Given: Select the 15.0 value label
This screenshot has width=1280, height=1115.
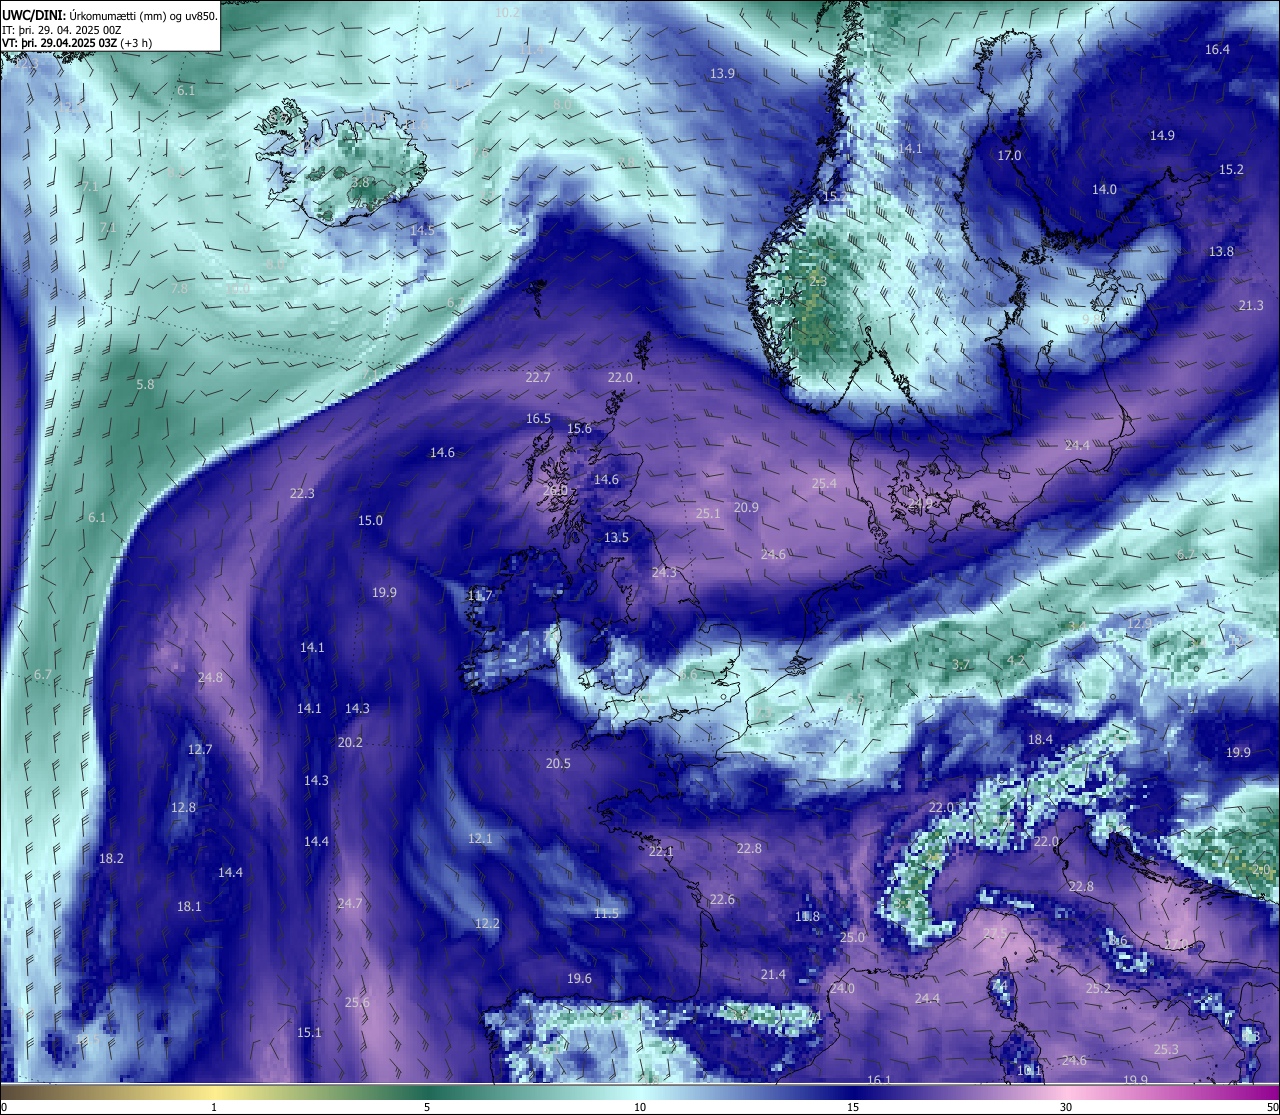Looking at the screenshot, I should tap(370, 520).
